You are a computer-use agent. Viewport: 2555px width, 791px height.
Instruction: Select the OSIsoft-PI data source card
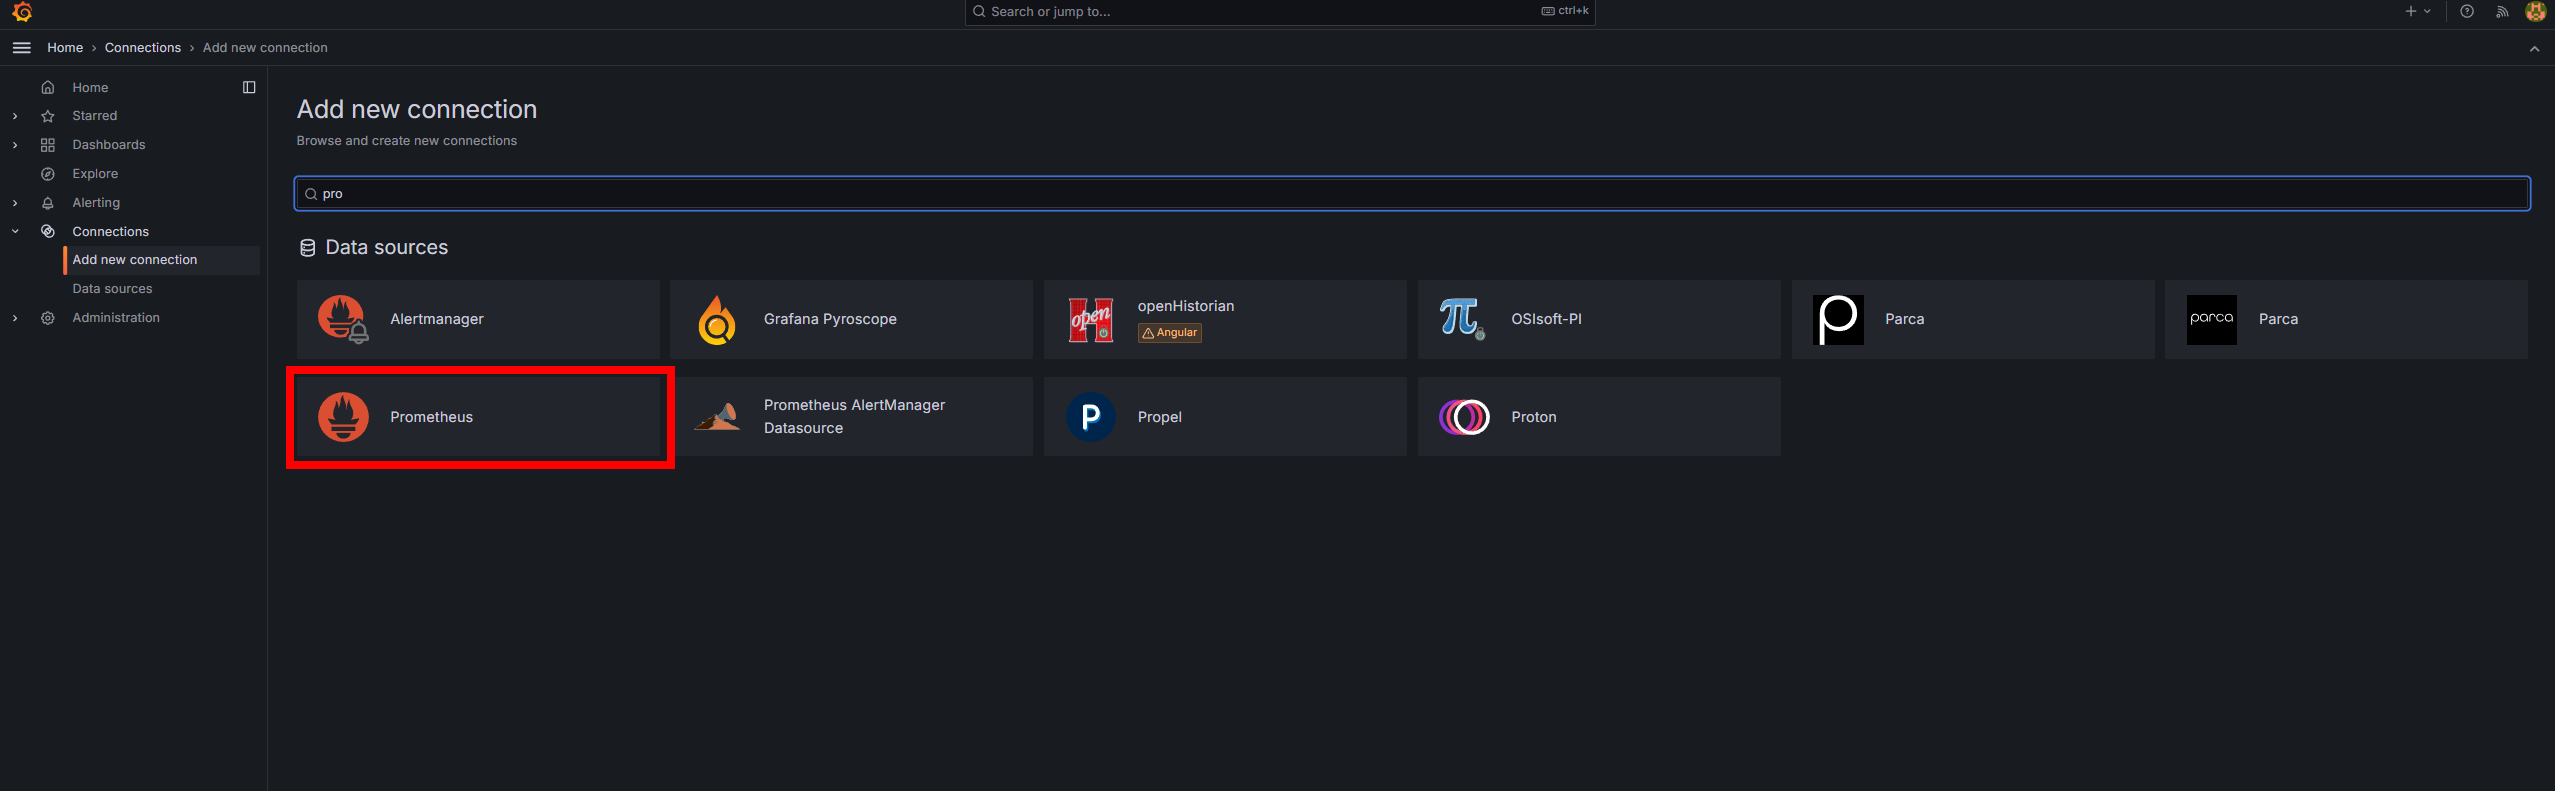[1599, 319]
